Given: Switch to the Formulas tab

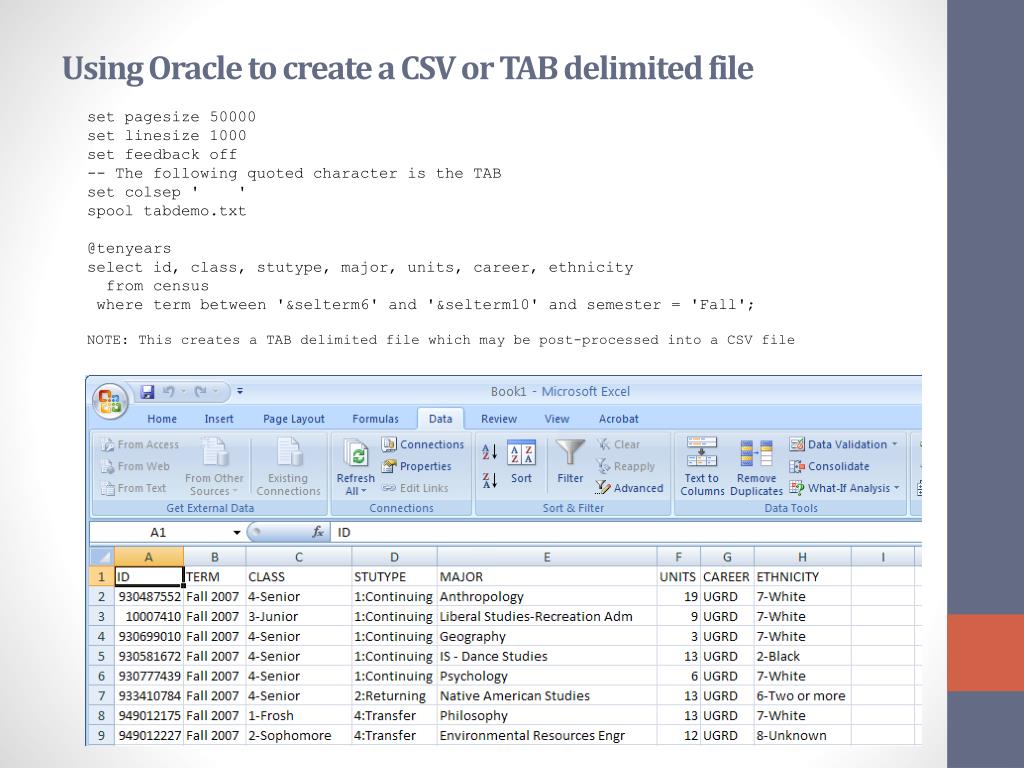Looking at the screenshot, I should coord(375,419).
